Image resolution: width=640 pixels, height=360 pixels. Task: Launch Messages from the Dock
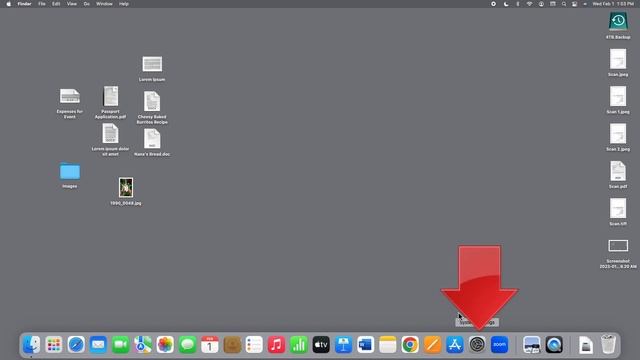pyautogui.click(x=187, y=345)
